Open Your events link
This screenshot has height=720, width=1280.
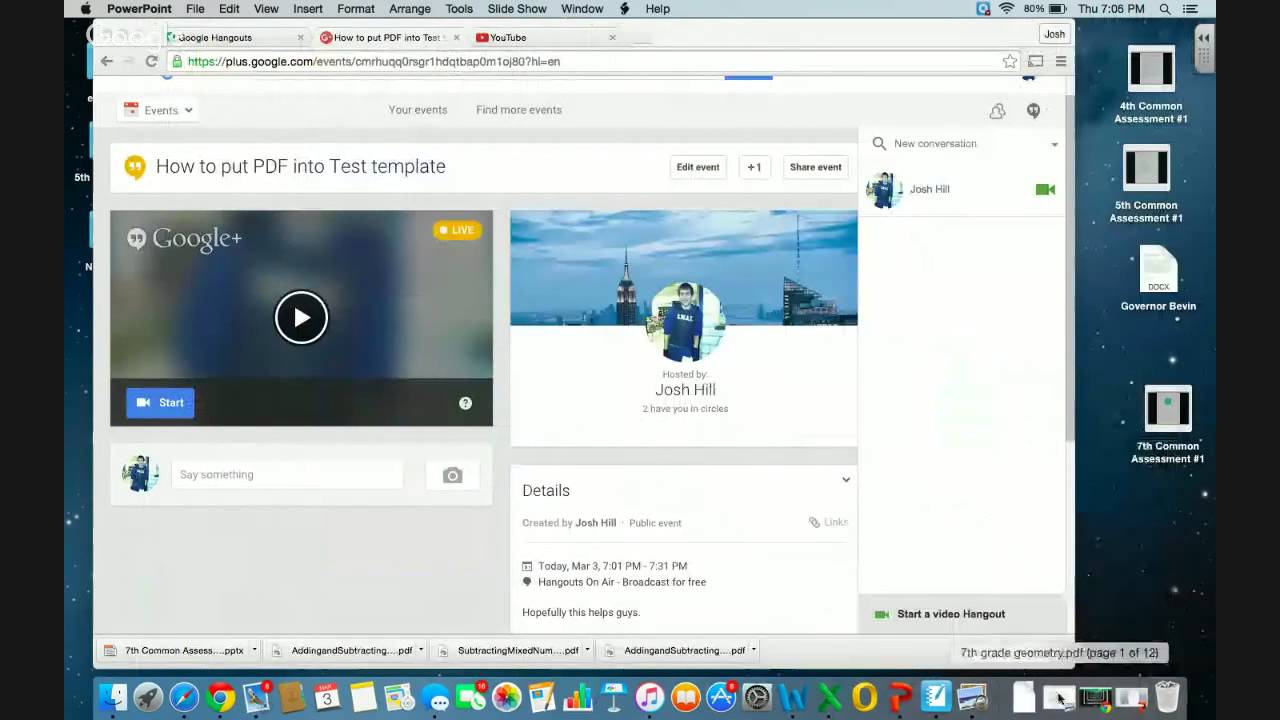pos(418,110)
